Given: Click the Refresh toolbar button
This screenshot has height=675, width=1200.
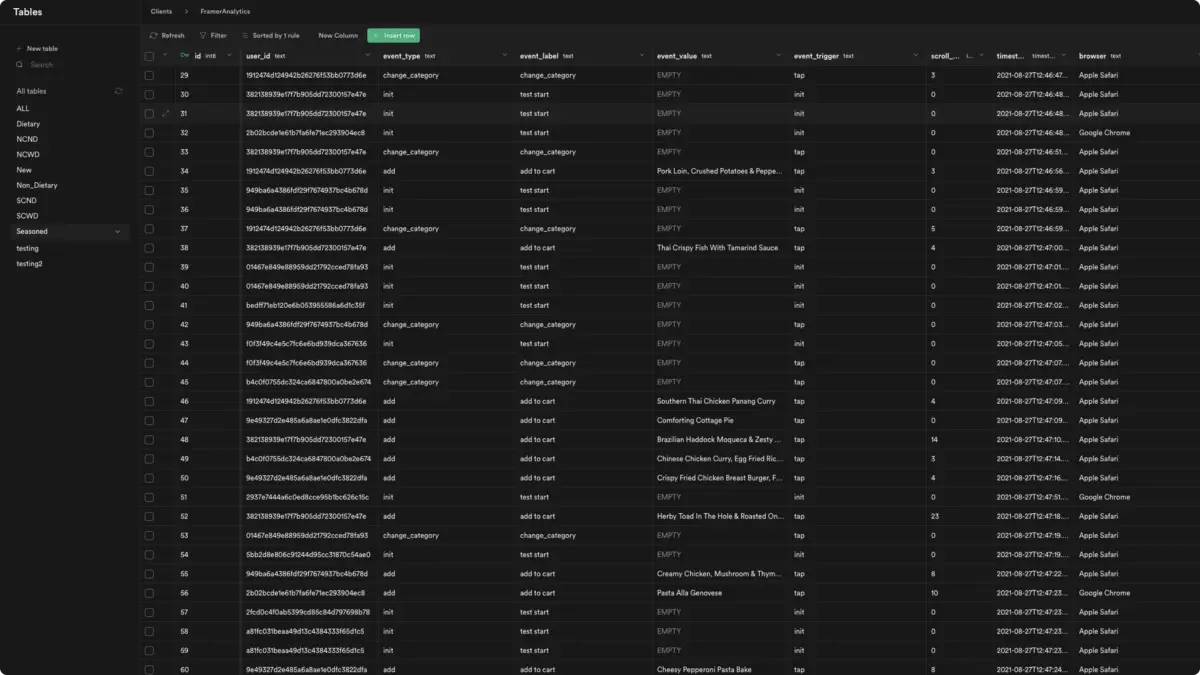Looking at the screenshot, I should tap(167, 35).
